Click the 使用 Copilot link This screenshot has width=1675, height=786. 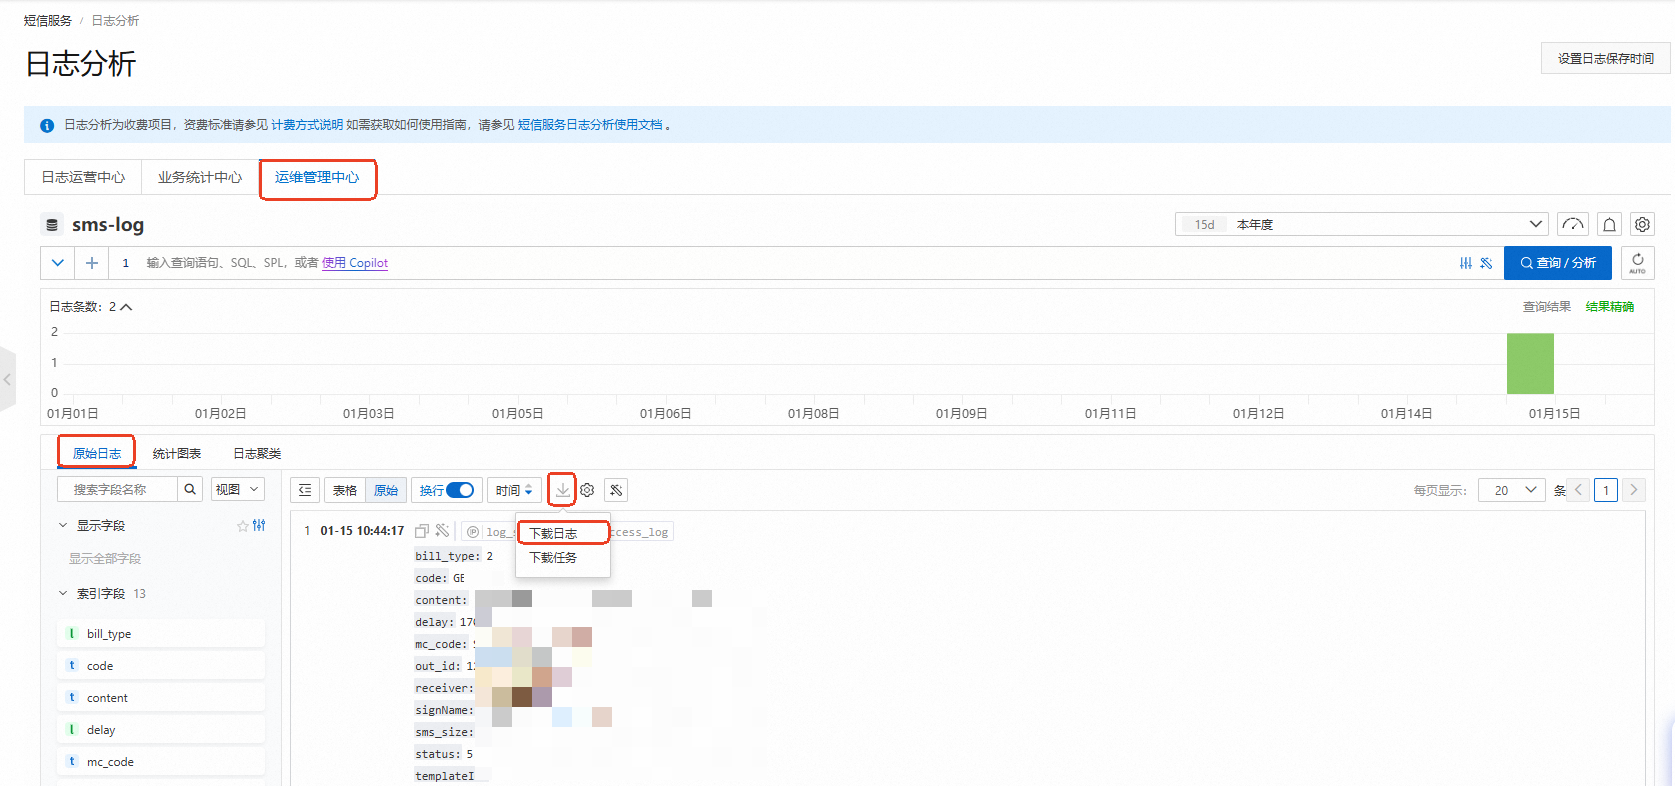[x=355, y=263]
